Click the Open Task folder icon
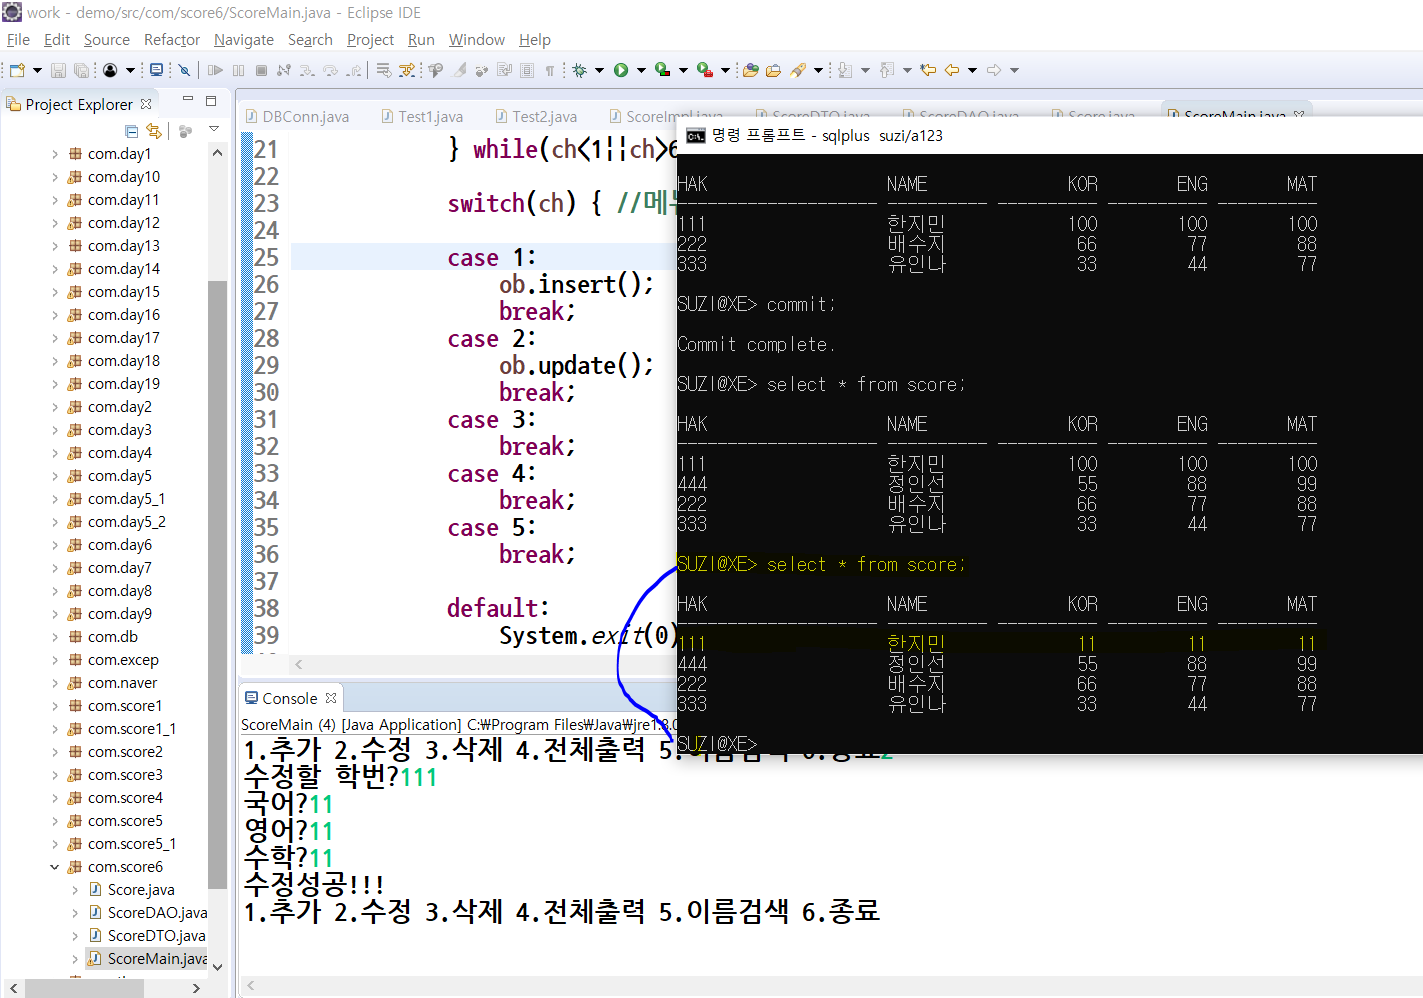 pyautogui.click(x=773, y=70)
